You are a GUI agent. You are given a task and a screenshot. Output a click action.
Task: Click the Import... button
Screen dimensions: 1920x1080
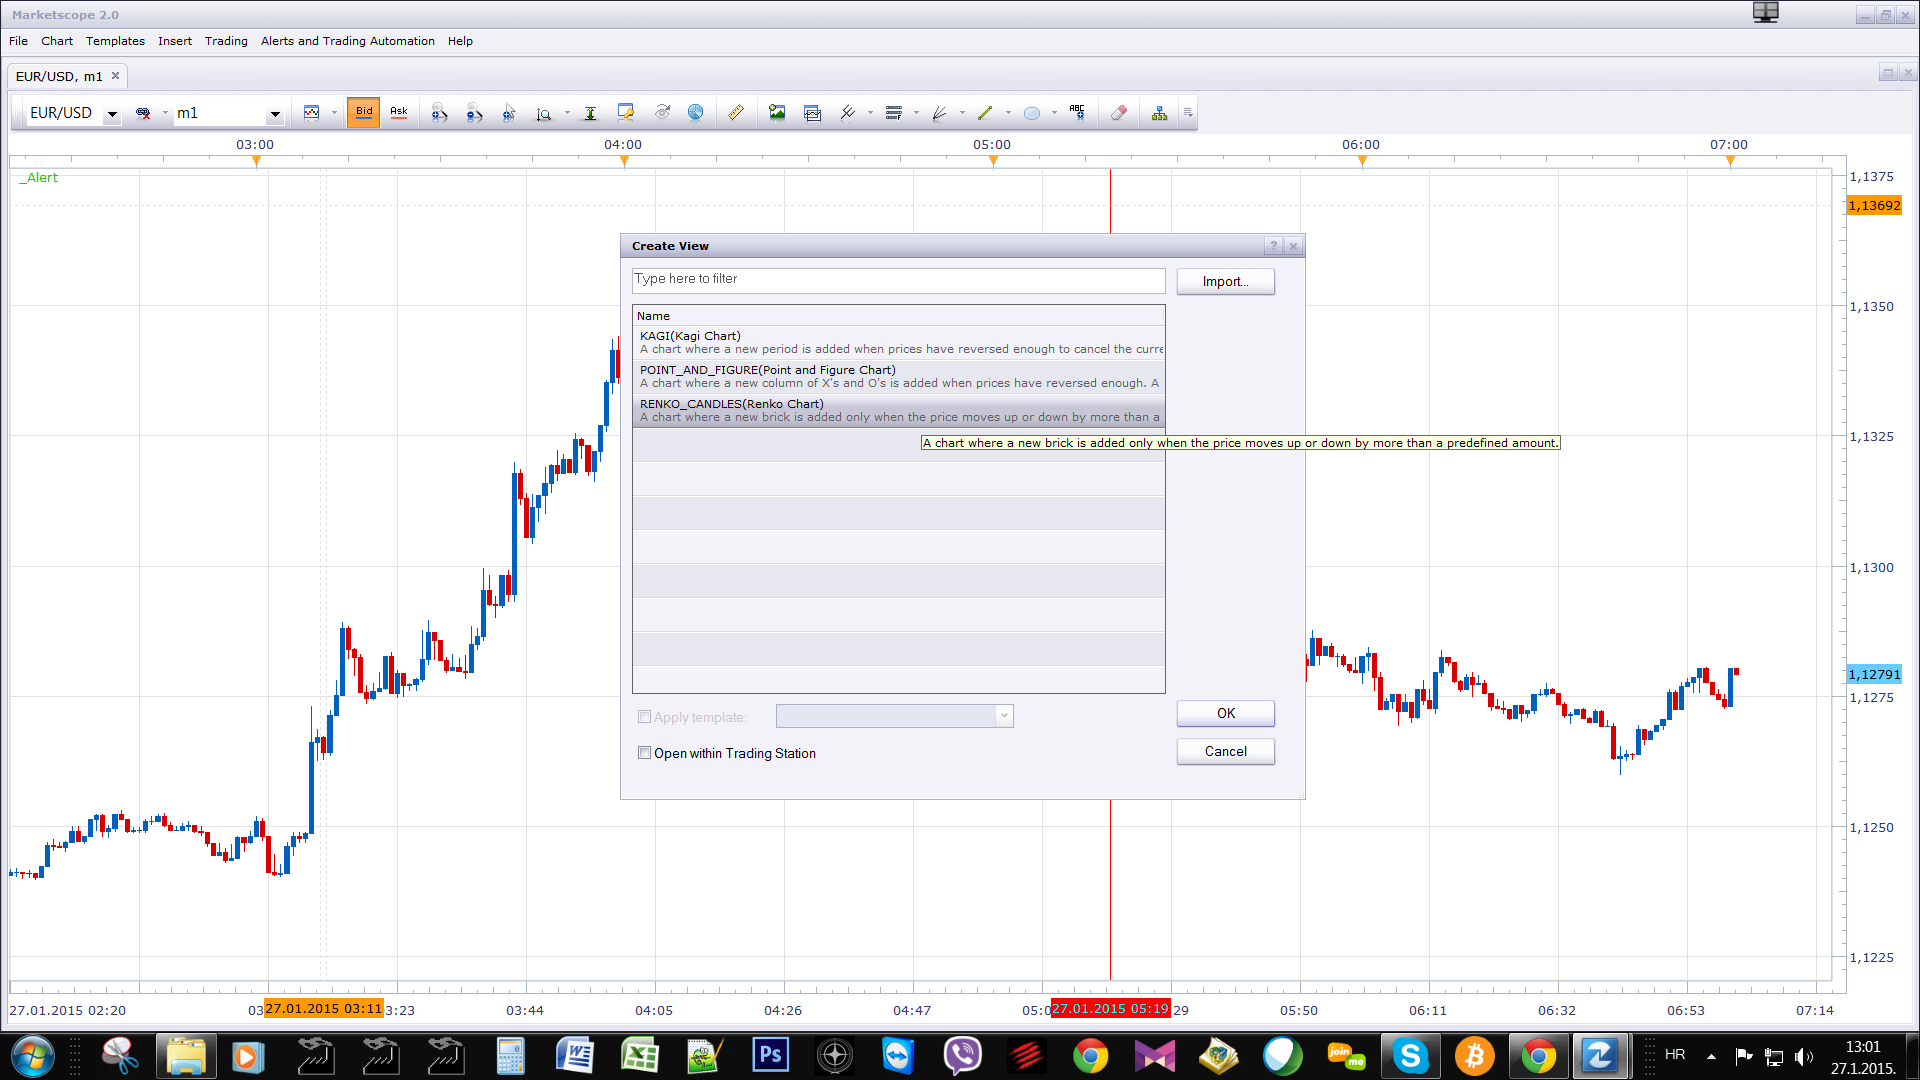(x=1226, y=282)
